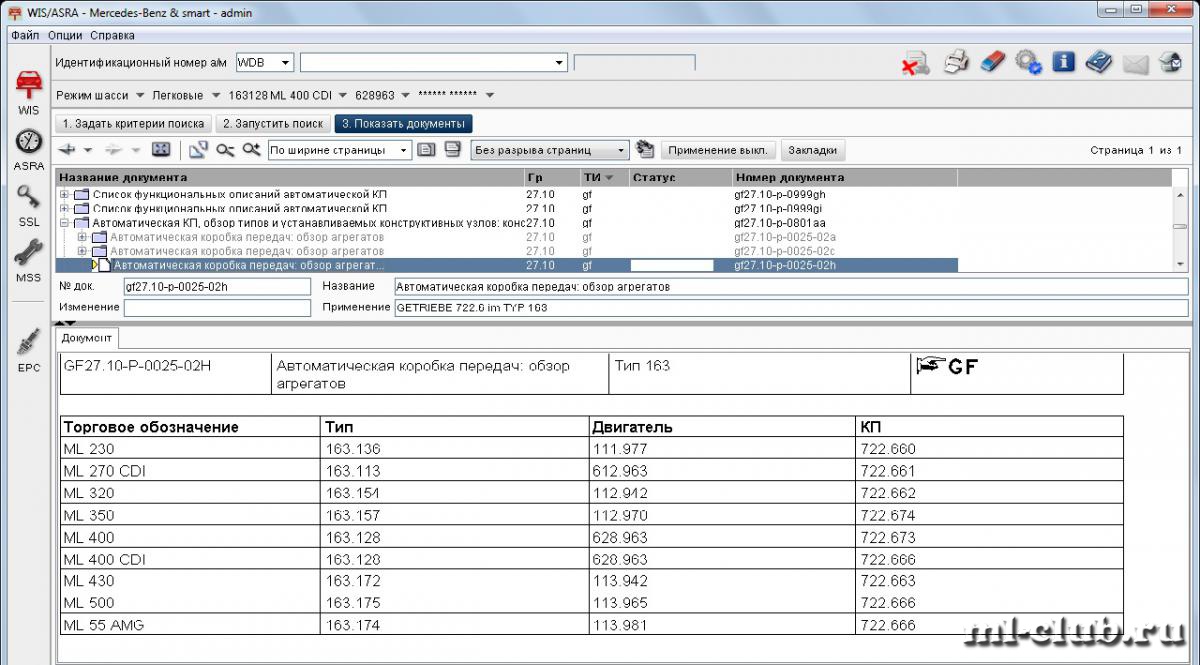Viewport: 1200px width, 665px height.
Task: Open the VIN number combo box dropdown
Action: (x=560, y=62)
